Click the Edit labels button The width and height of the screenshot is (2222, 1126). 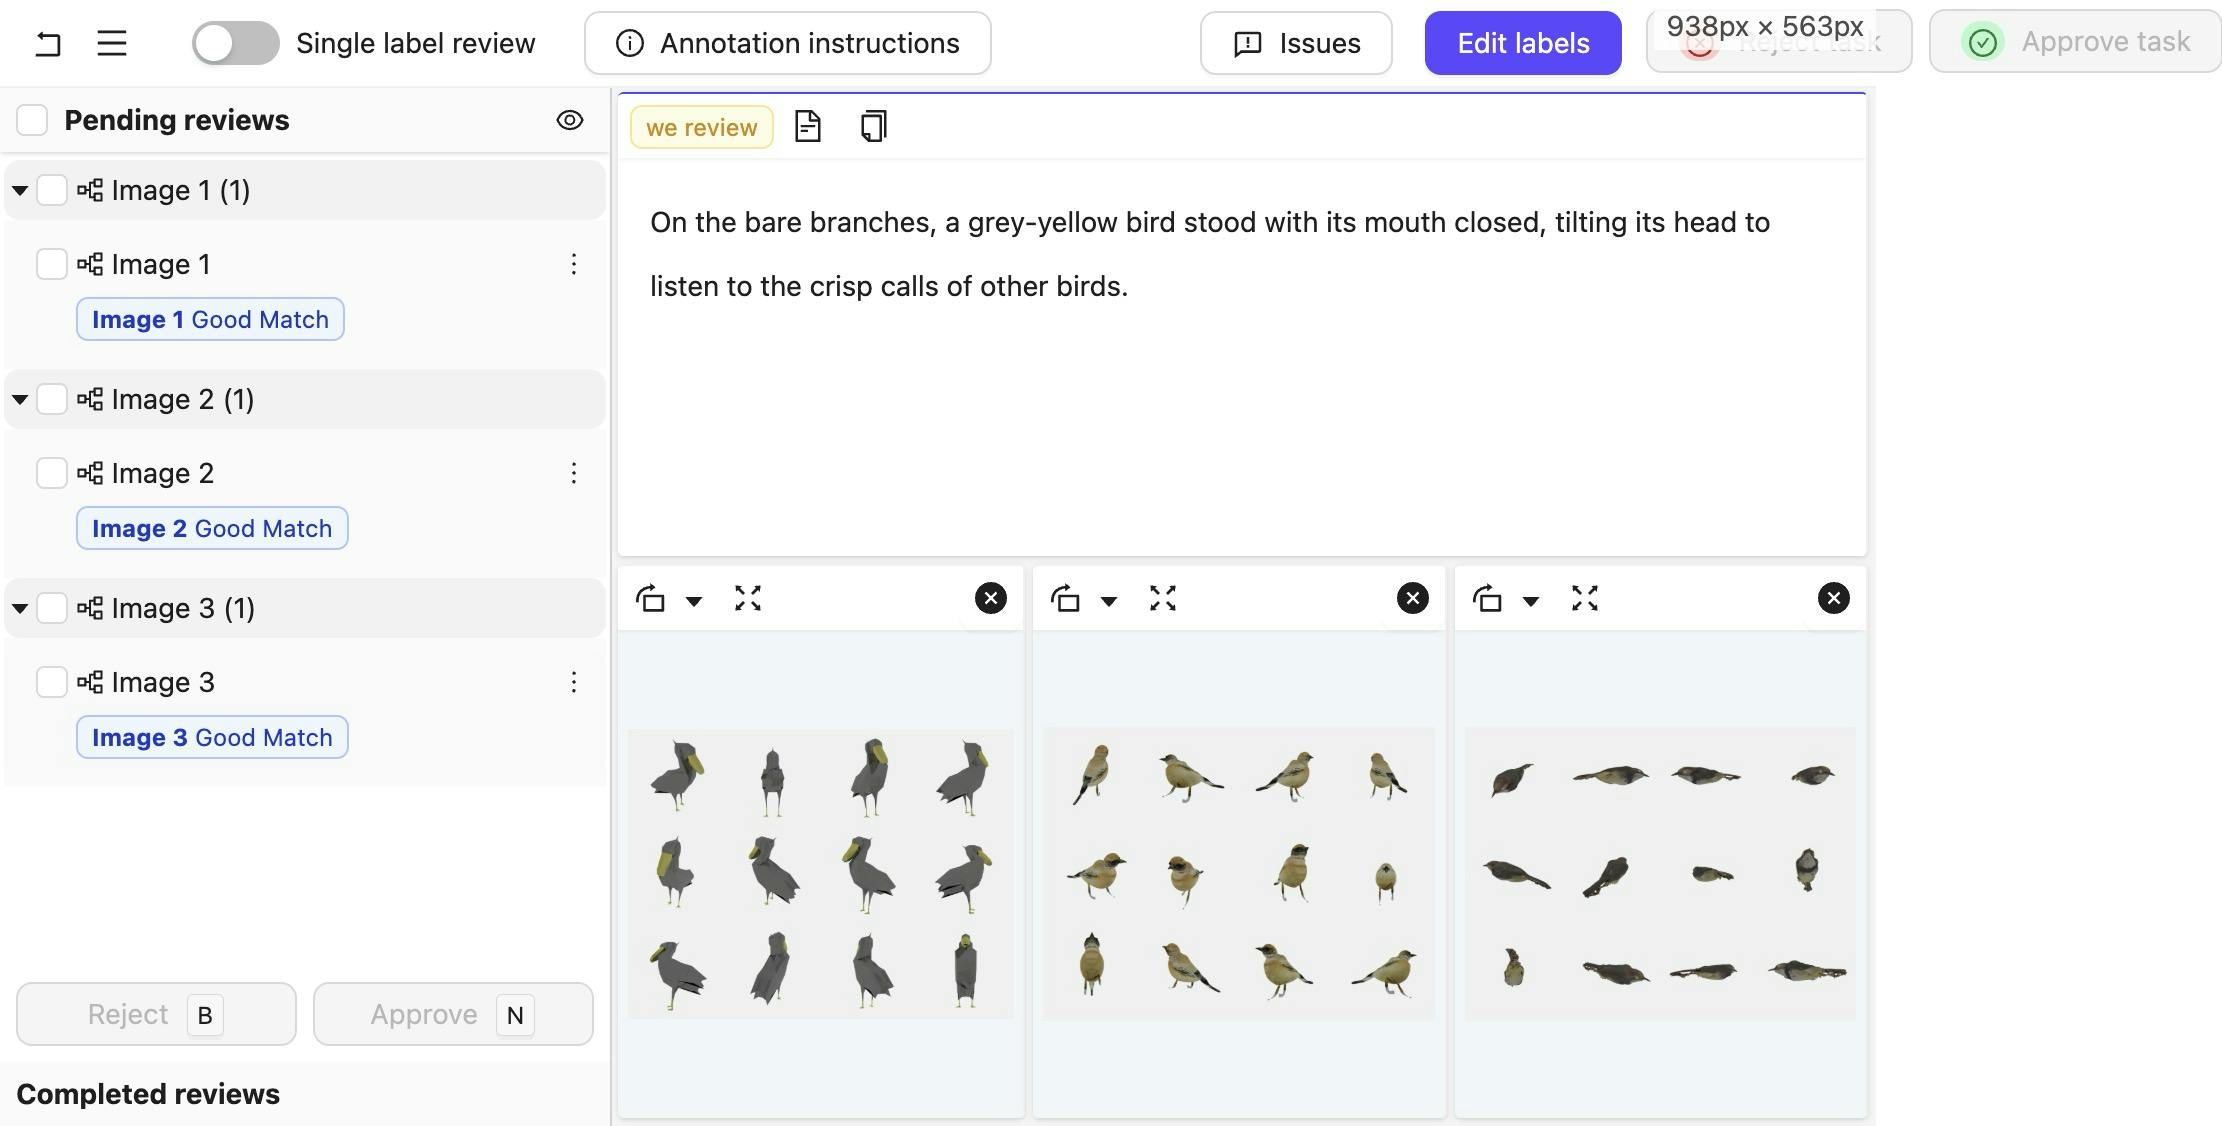tap(1522, 43)
